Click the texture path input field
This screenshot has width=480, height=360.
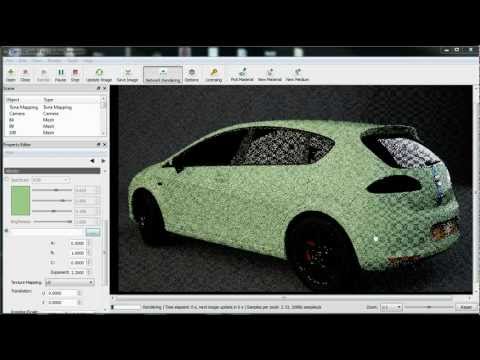[x=47, y=232]
